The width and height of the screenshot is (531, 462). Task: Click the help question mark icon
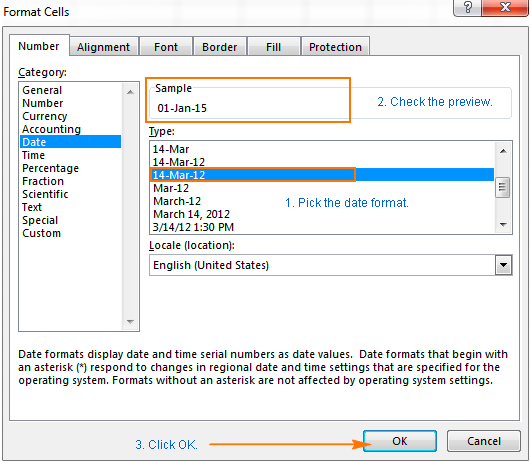[467, 7]
